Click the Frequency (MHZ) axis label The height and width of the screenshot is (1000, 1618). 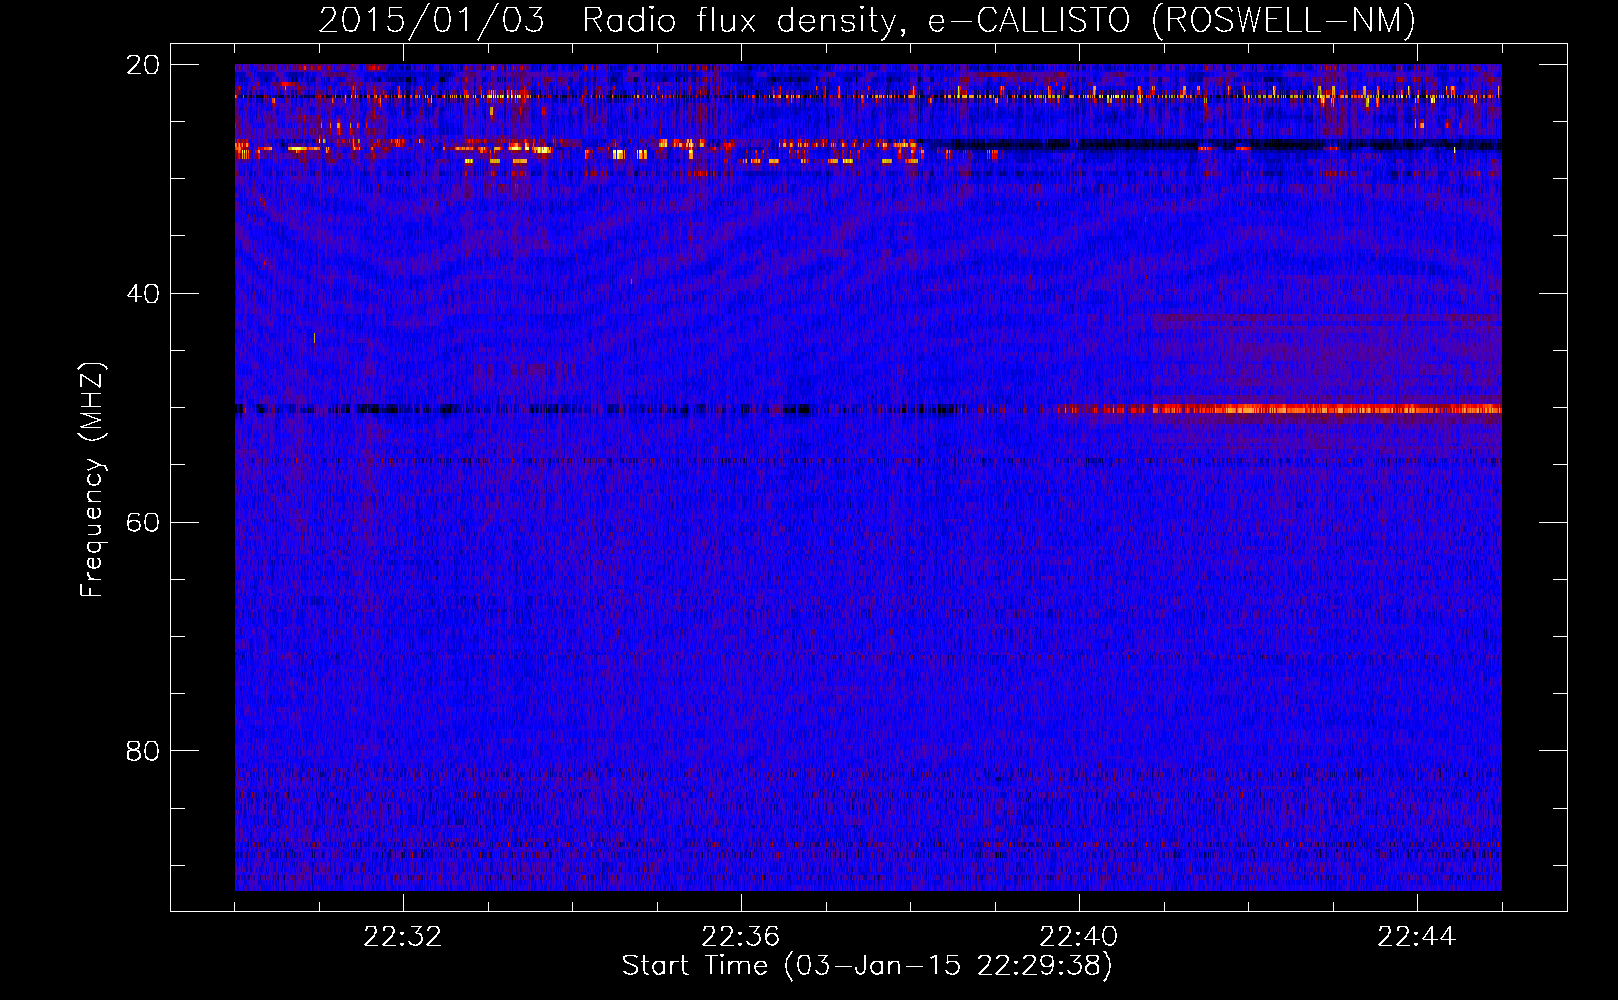[x=92, y=480]
